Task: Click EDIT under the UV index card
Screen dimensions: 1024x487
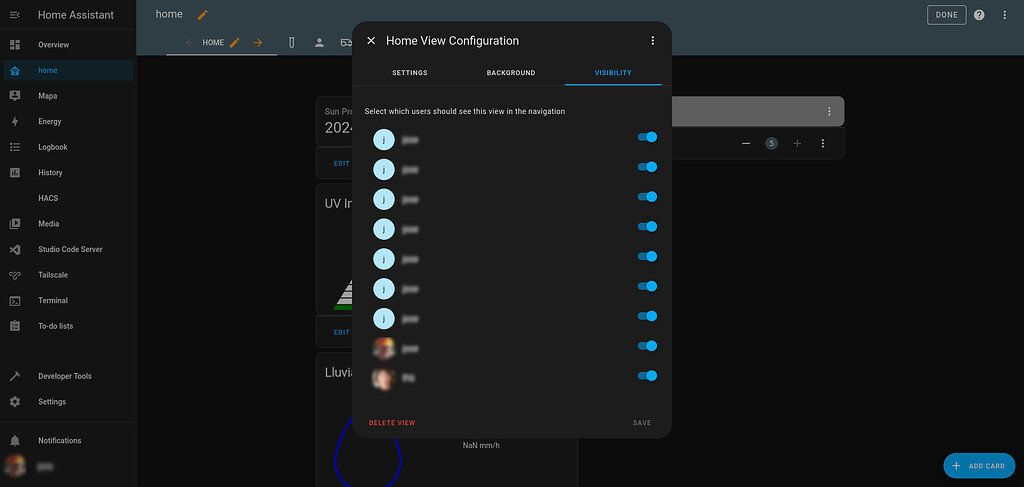Action: (x=342, y=332)
